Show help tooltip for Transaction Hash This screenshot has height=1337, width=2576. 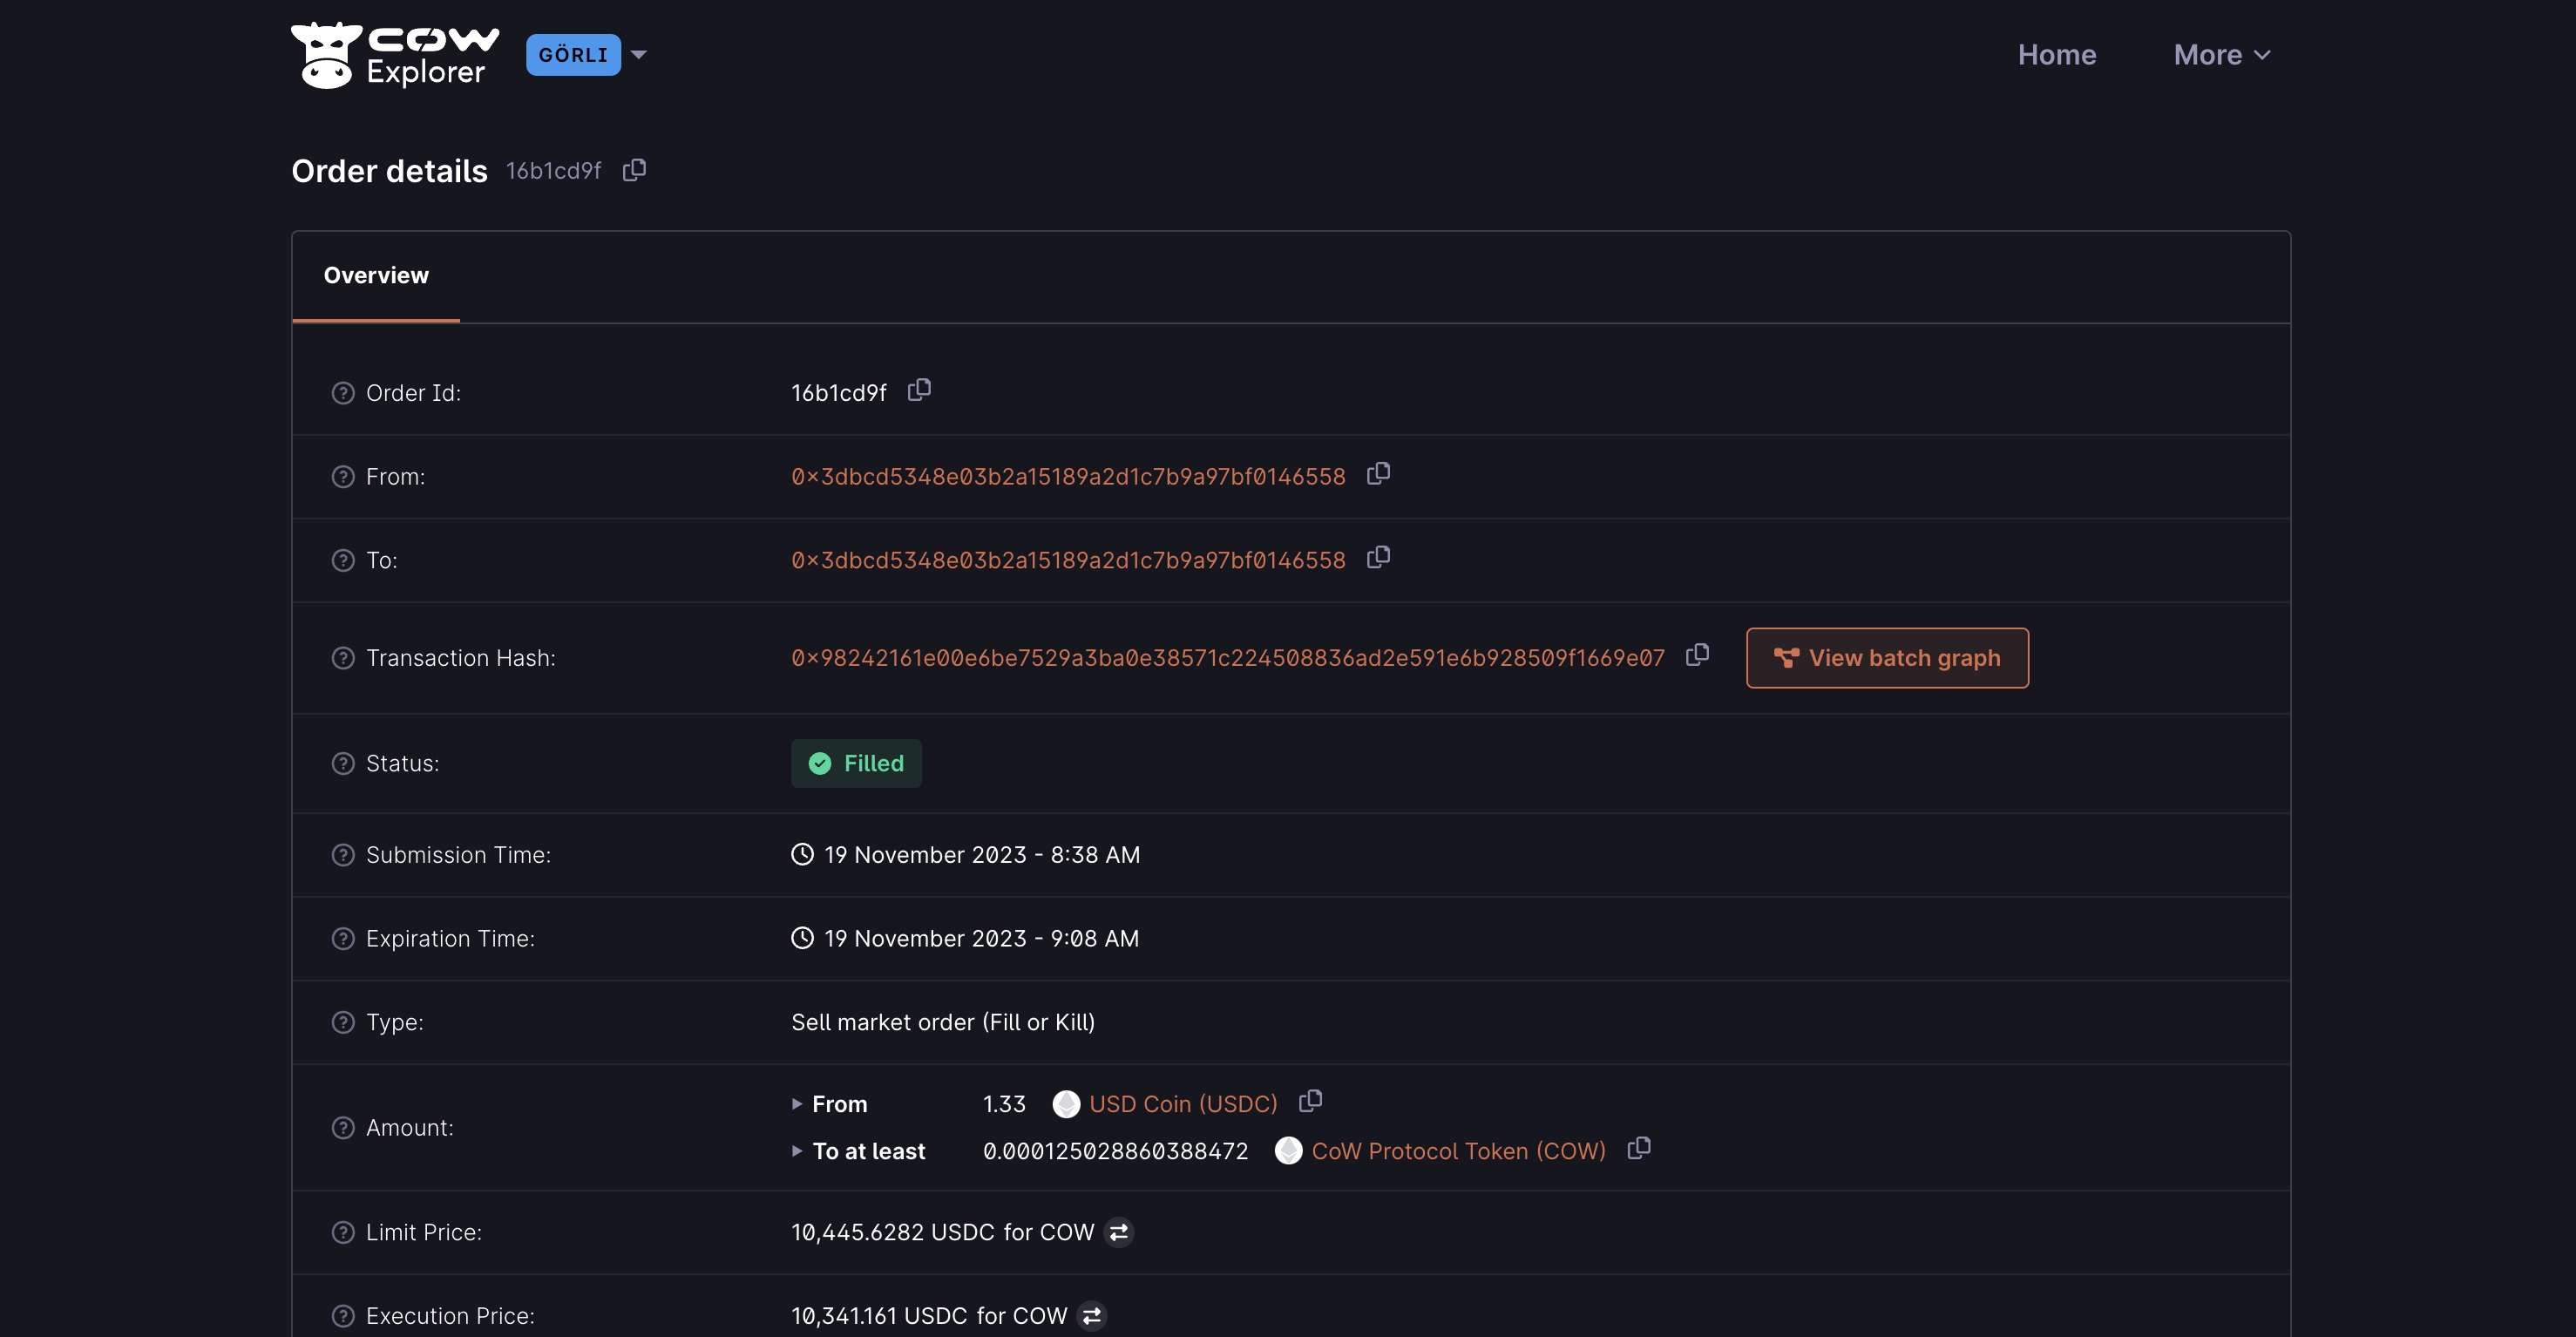[x=343, y=658]
